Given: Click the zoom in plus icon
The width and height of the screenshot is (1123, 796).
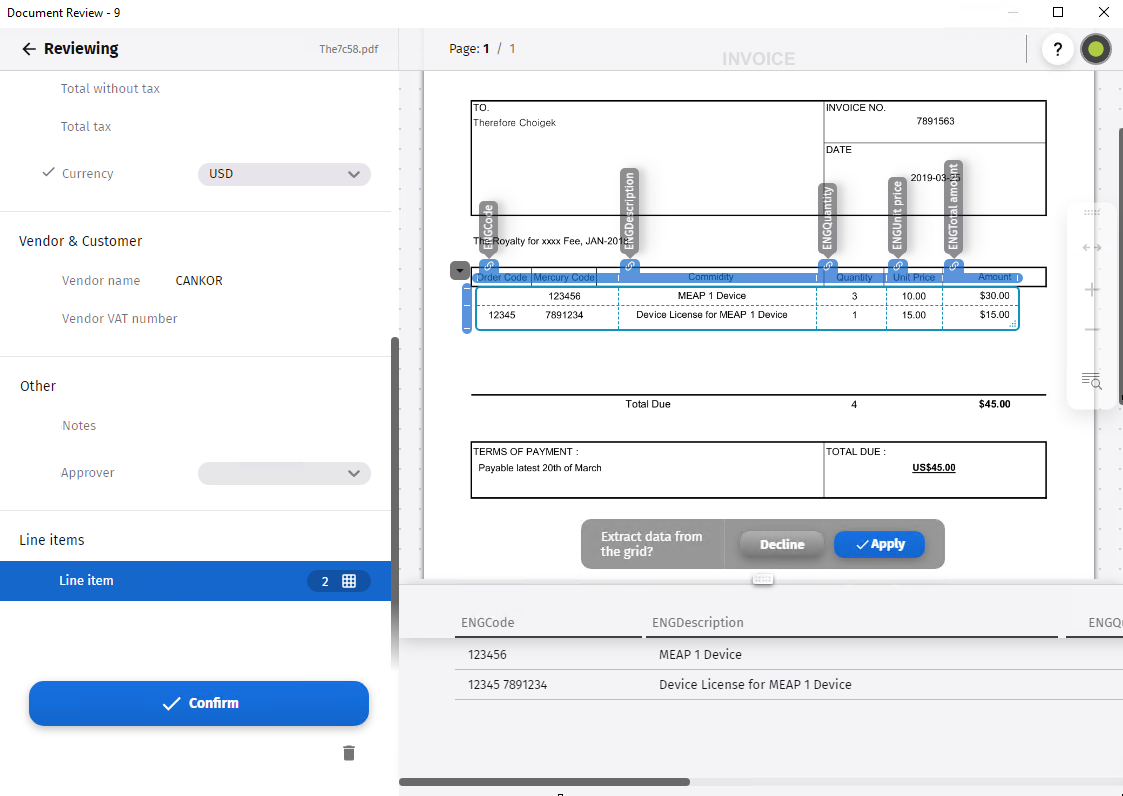Looking at the screenshot, I should (x=1092, y=290).
